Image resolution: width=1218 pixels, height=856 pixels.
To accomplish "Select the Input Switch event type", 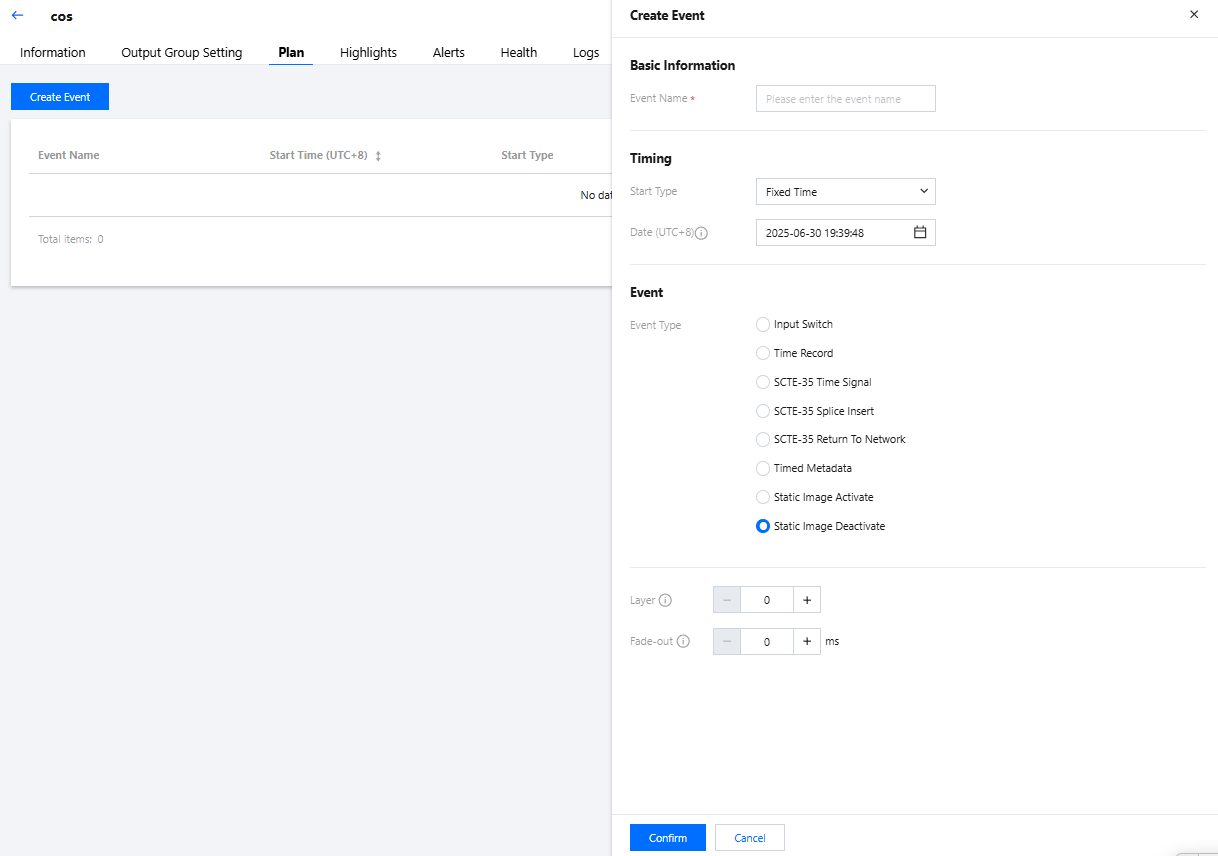I will click(x=763, y=325).
